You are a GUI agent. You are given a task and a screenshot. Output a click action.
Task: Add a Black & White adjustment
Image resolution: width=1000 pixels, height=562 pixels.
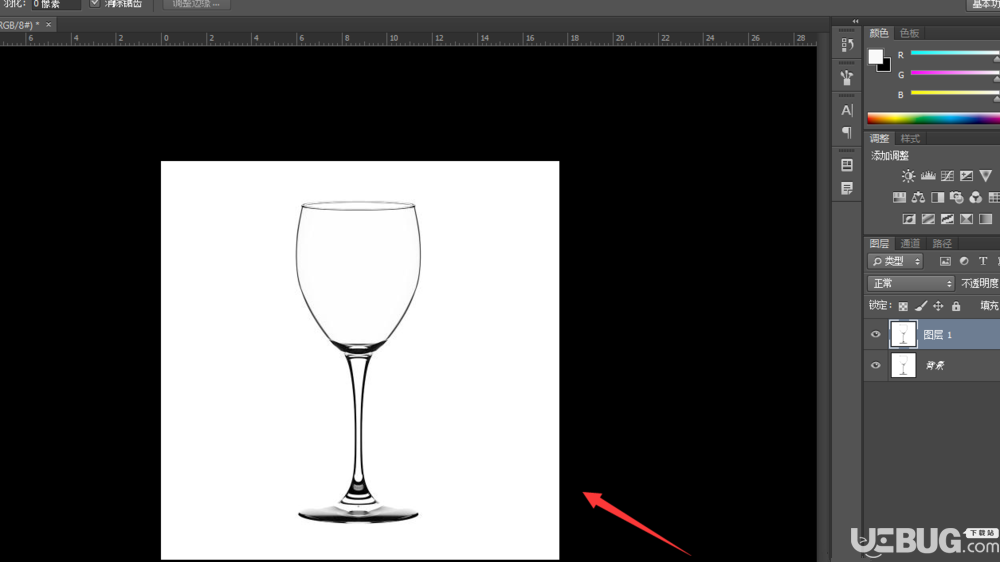(938, 197)
